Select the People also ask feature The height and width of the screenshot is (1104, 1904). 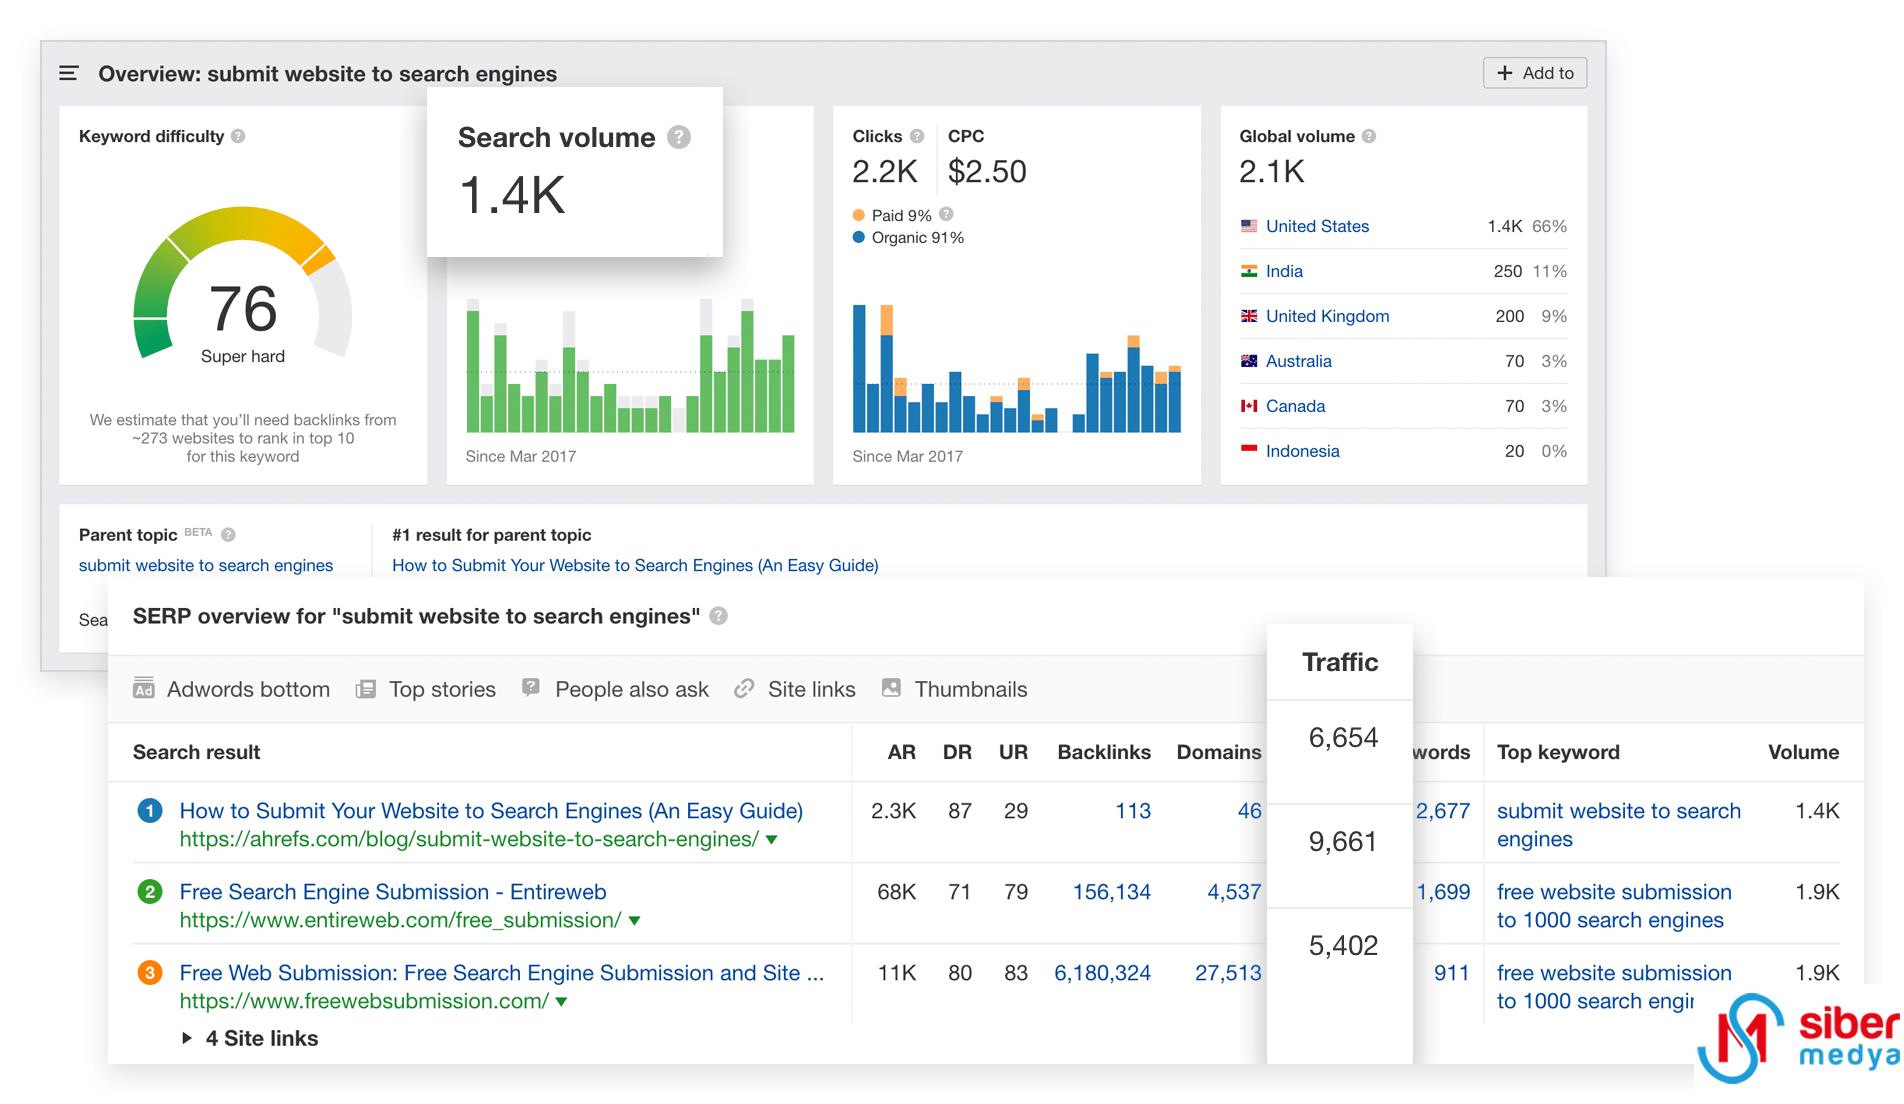click(x=615, y=689)
